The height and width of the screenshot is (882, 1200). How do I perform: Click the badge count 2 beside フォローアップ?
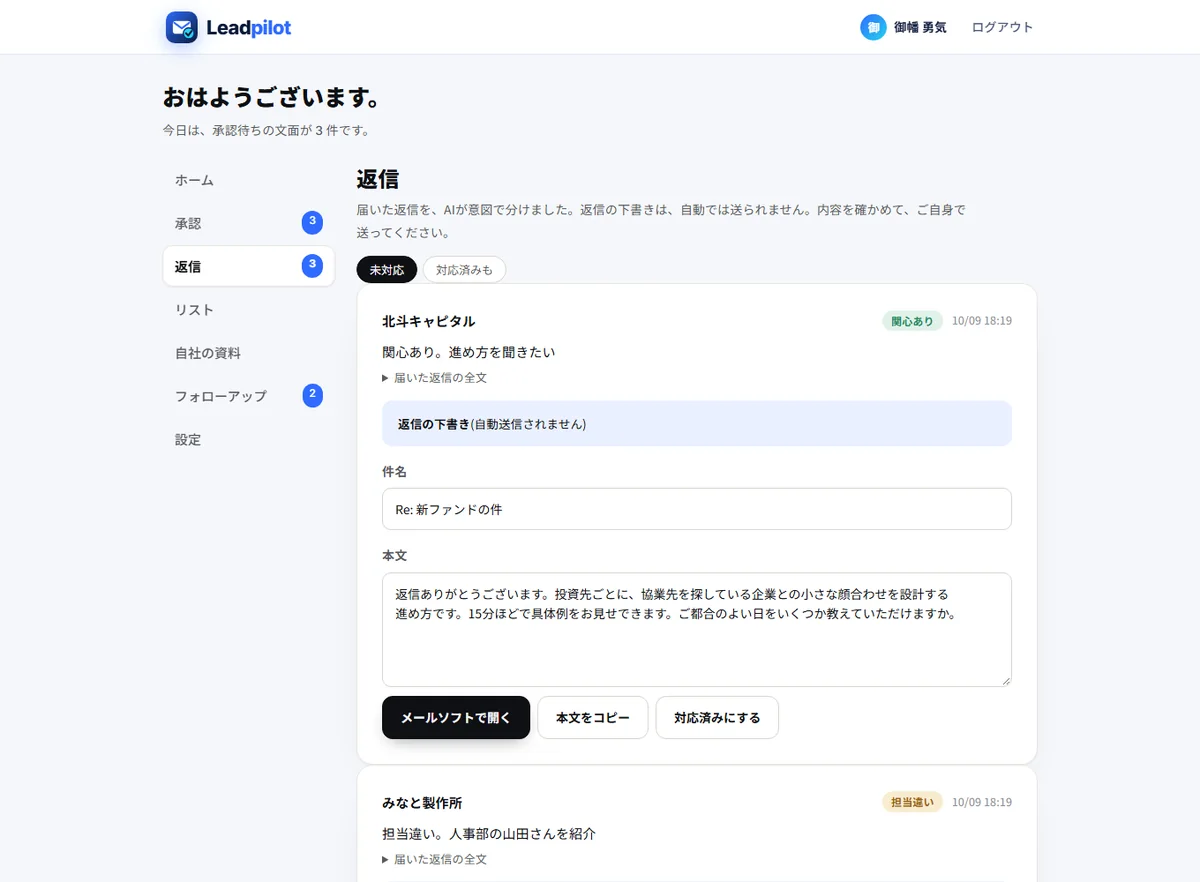(312, 395)
